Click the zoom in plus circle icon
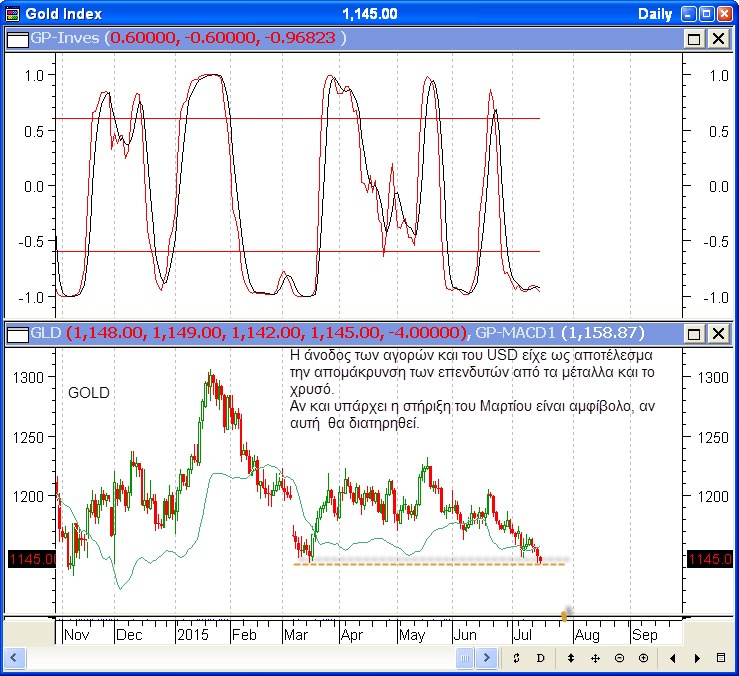The width and height of the screenshot is (739, 676). 643,658
